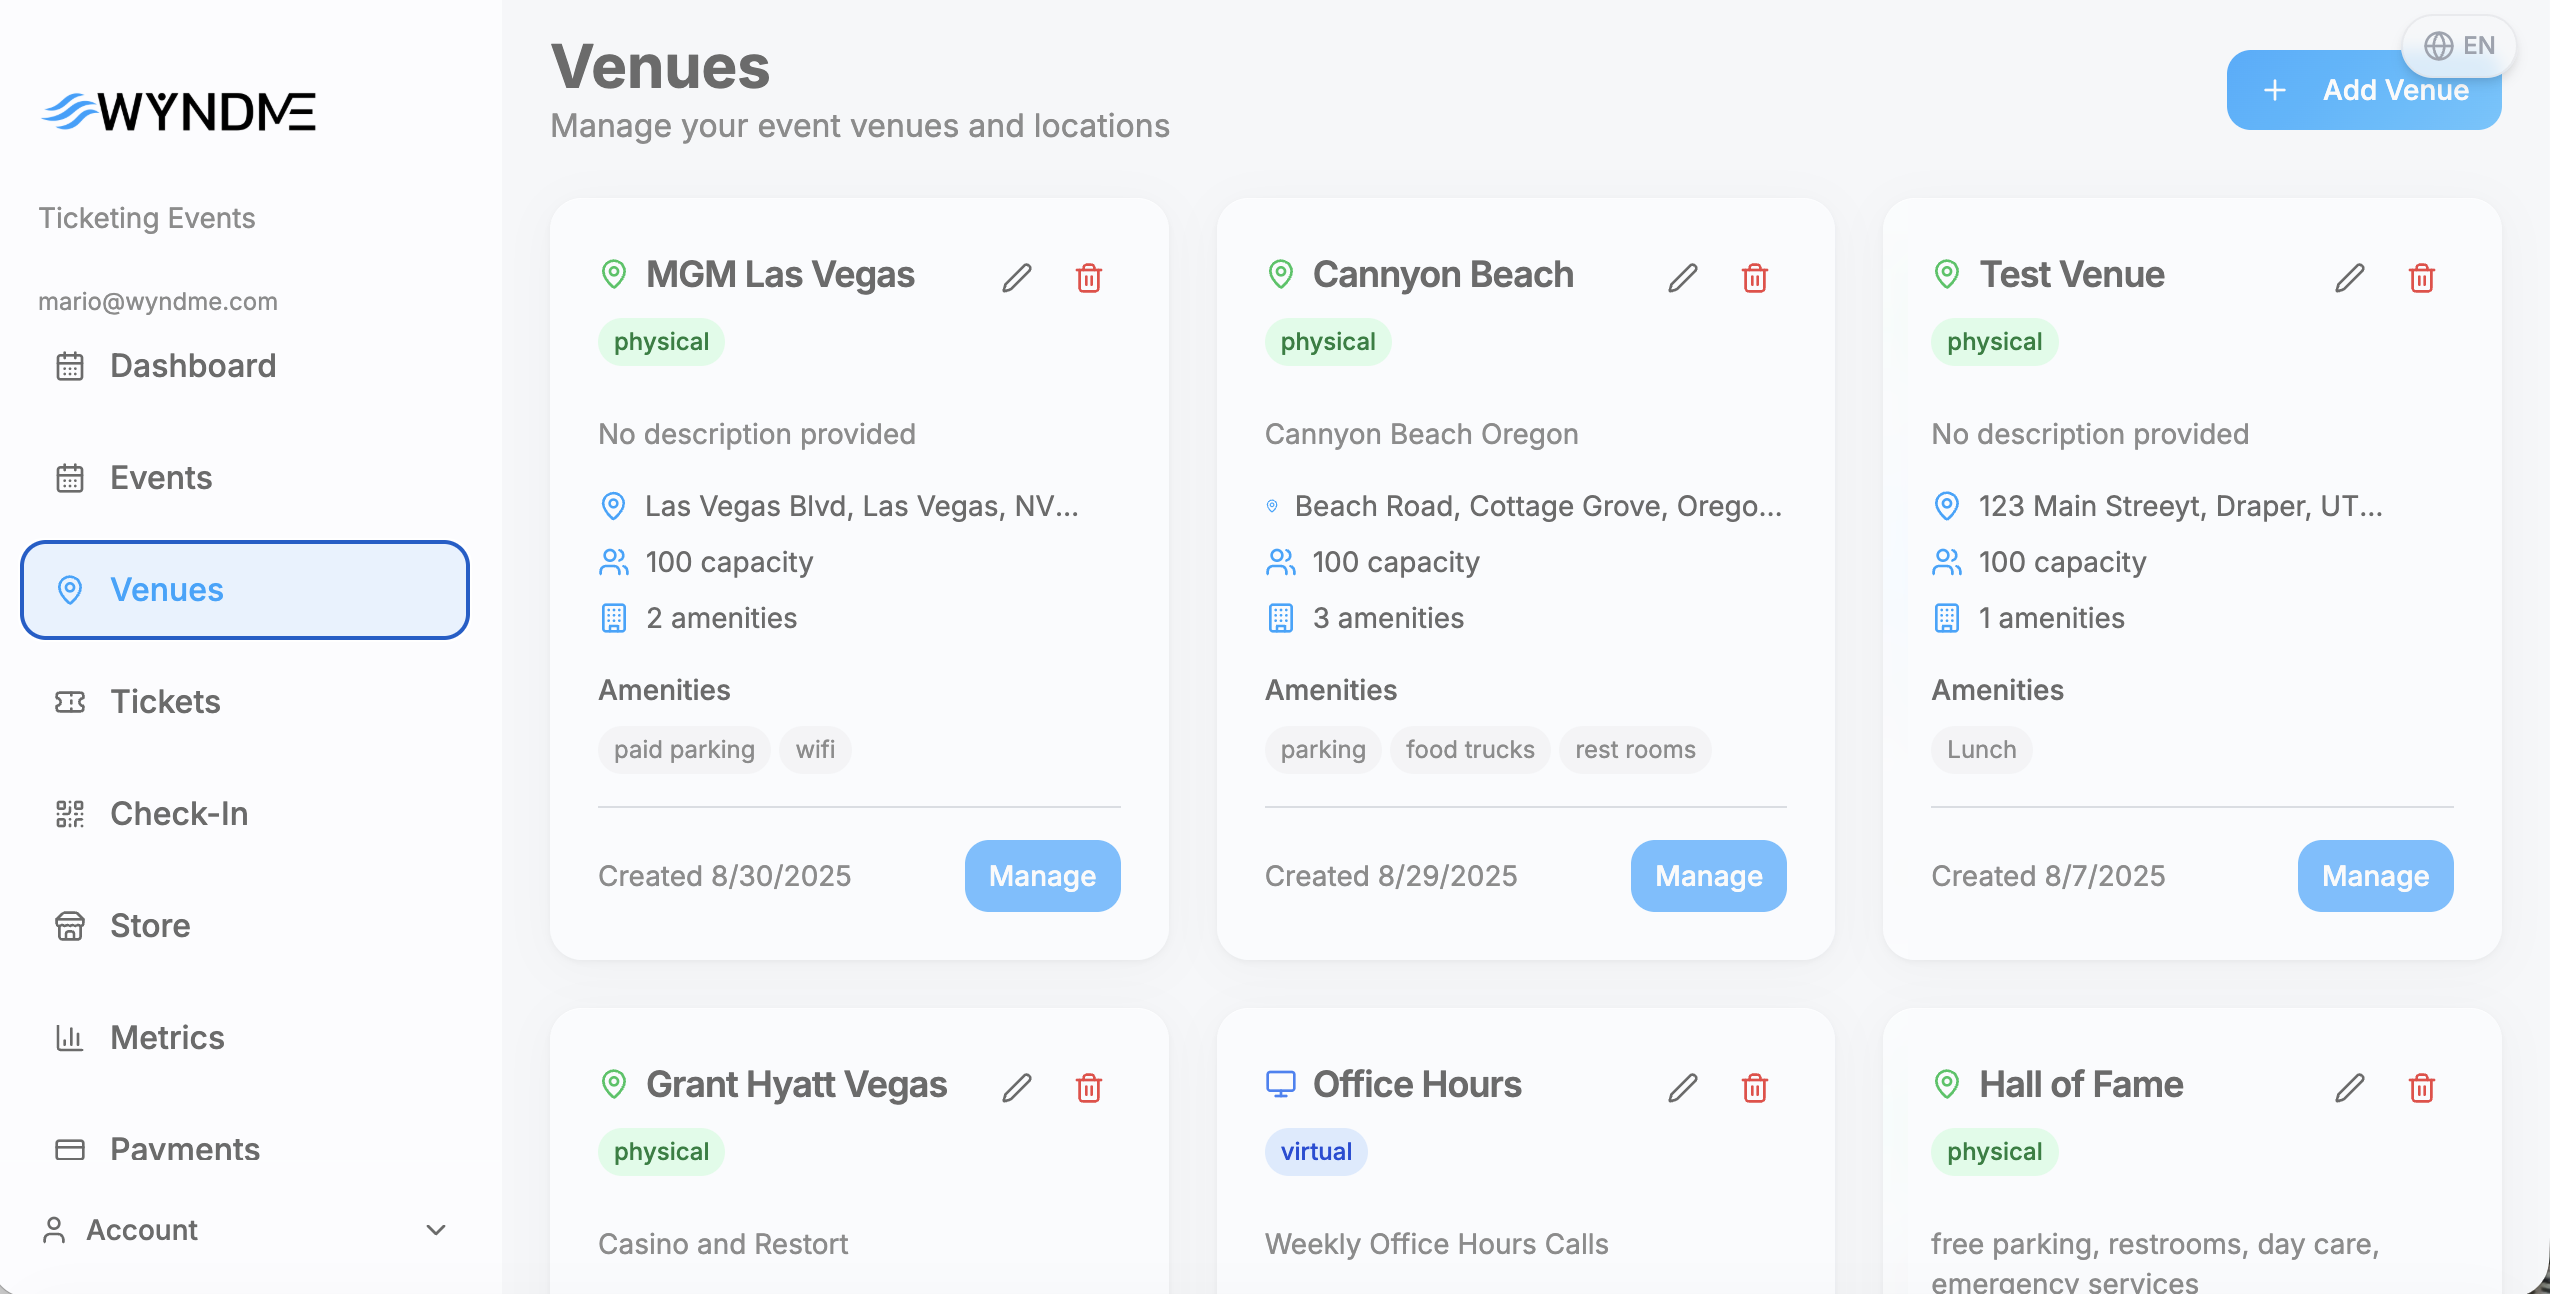The image size is (2550, 1294).
Task: Delete the Cannyon Beach venue
Action: tap(1755, 277)
